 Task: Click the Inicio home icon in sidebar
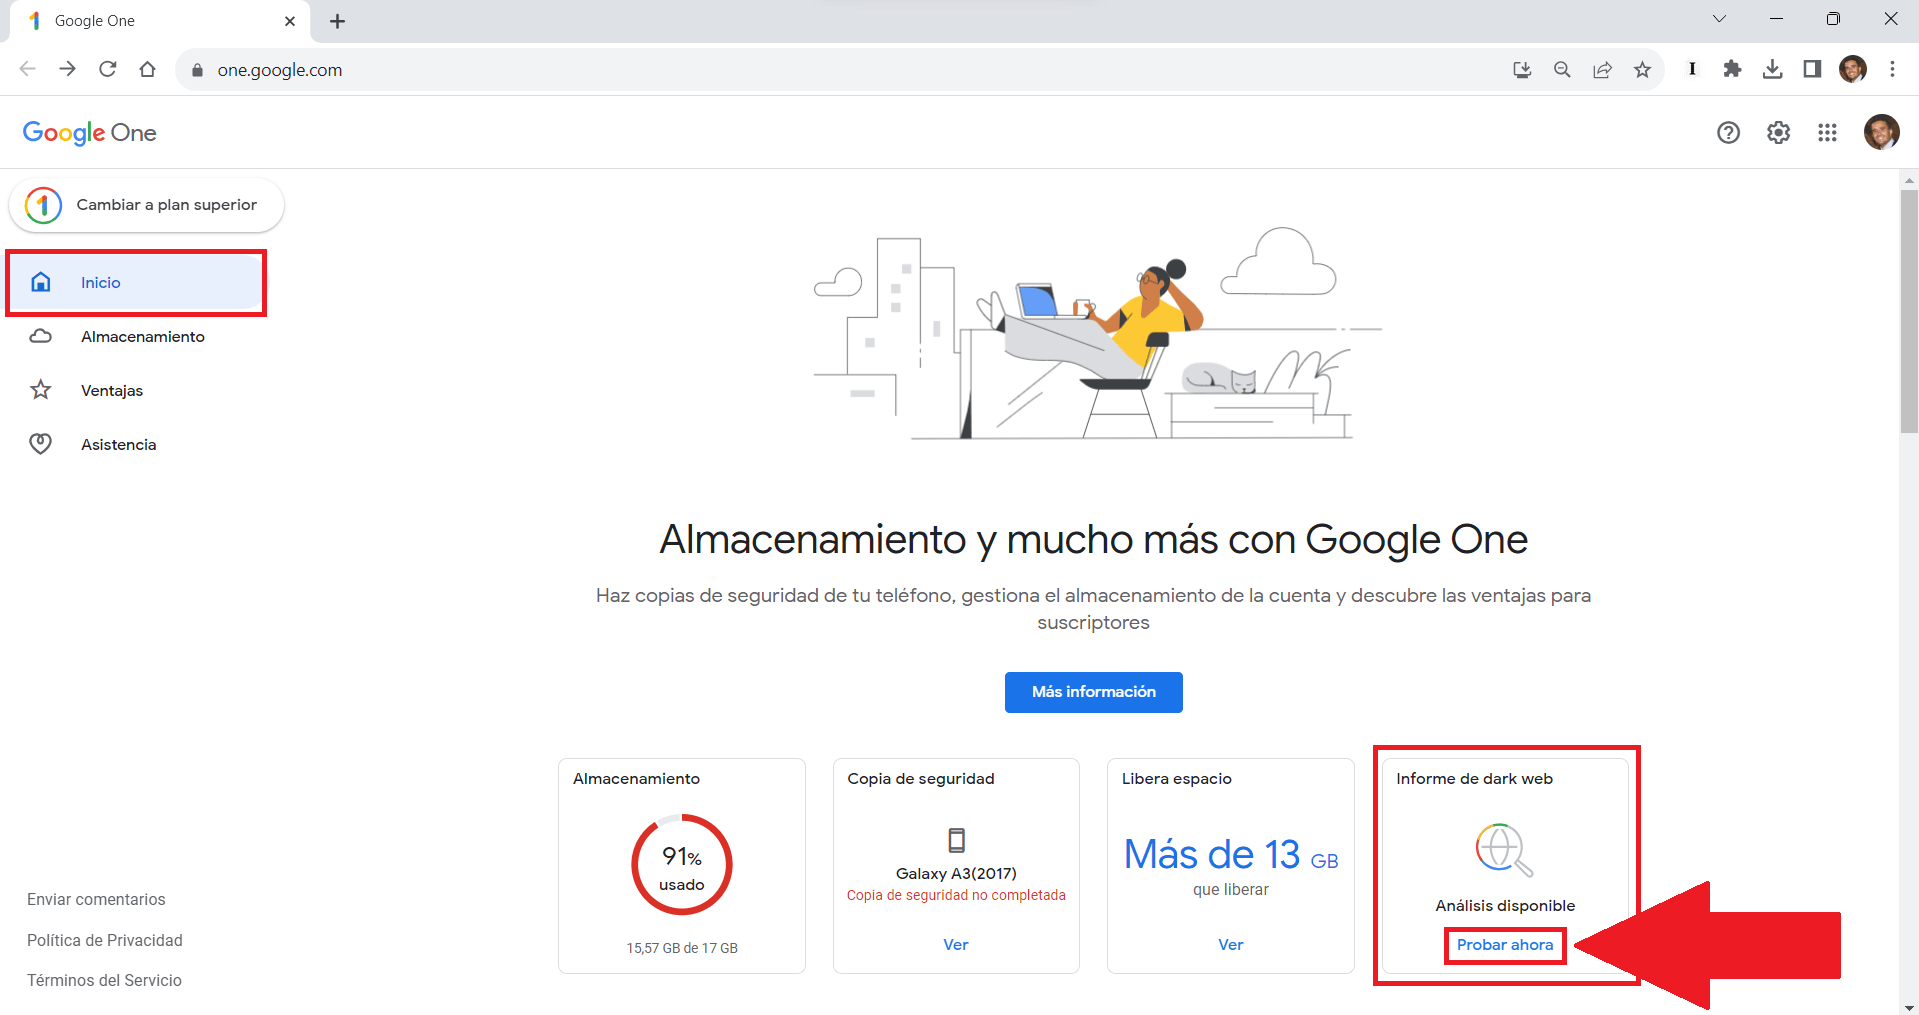[x=41, y=282]
